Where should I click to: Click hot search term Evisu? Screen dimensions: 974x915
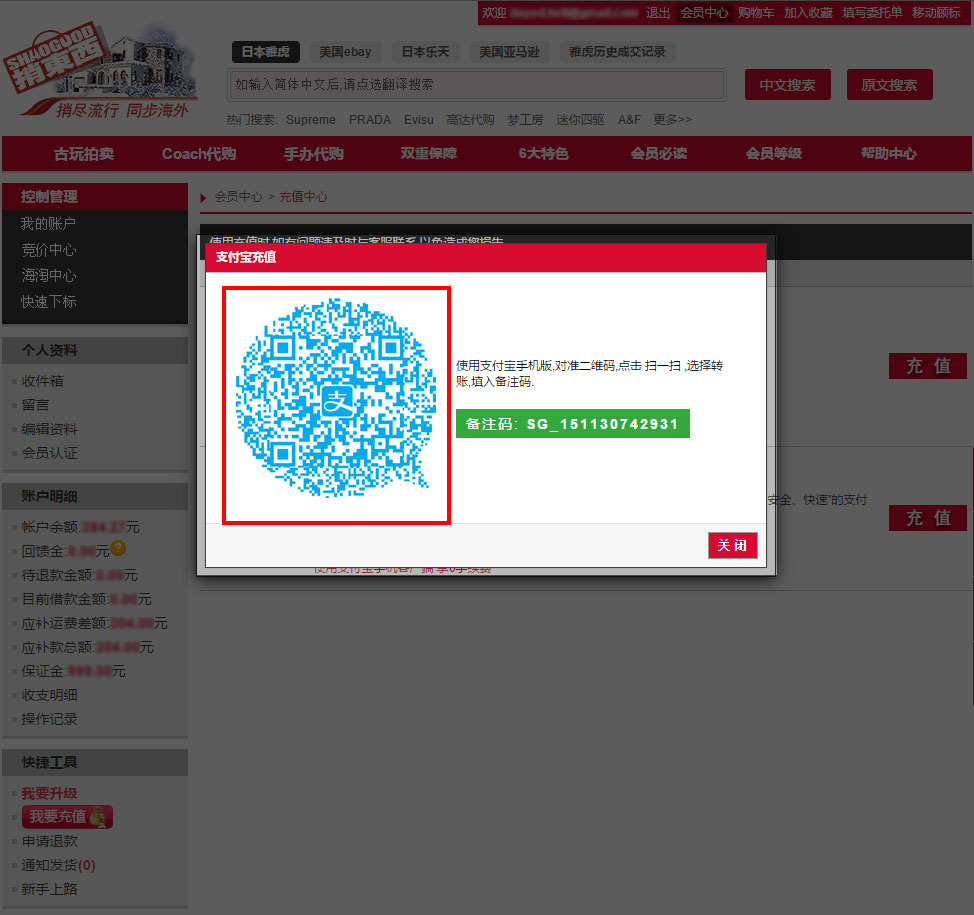click(x=419, y=119)
